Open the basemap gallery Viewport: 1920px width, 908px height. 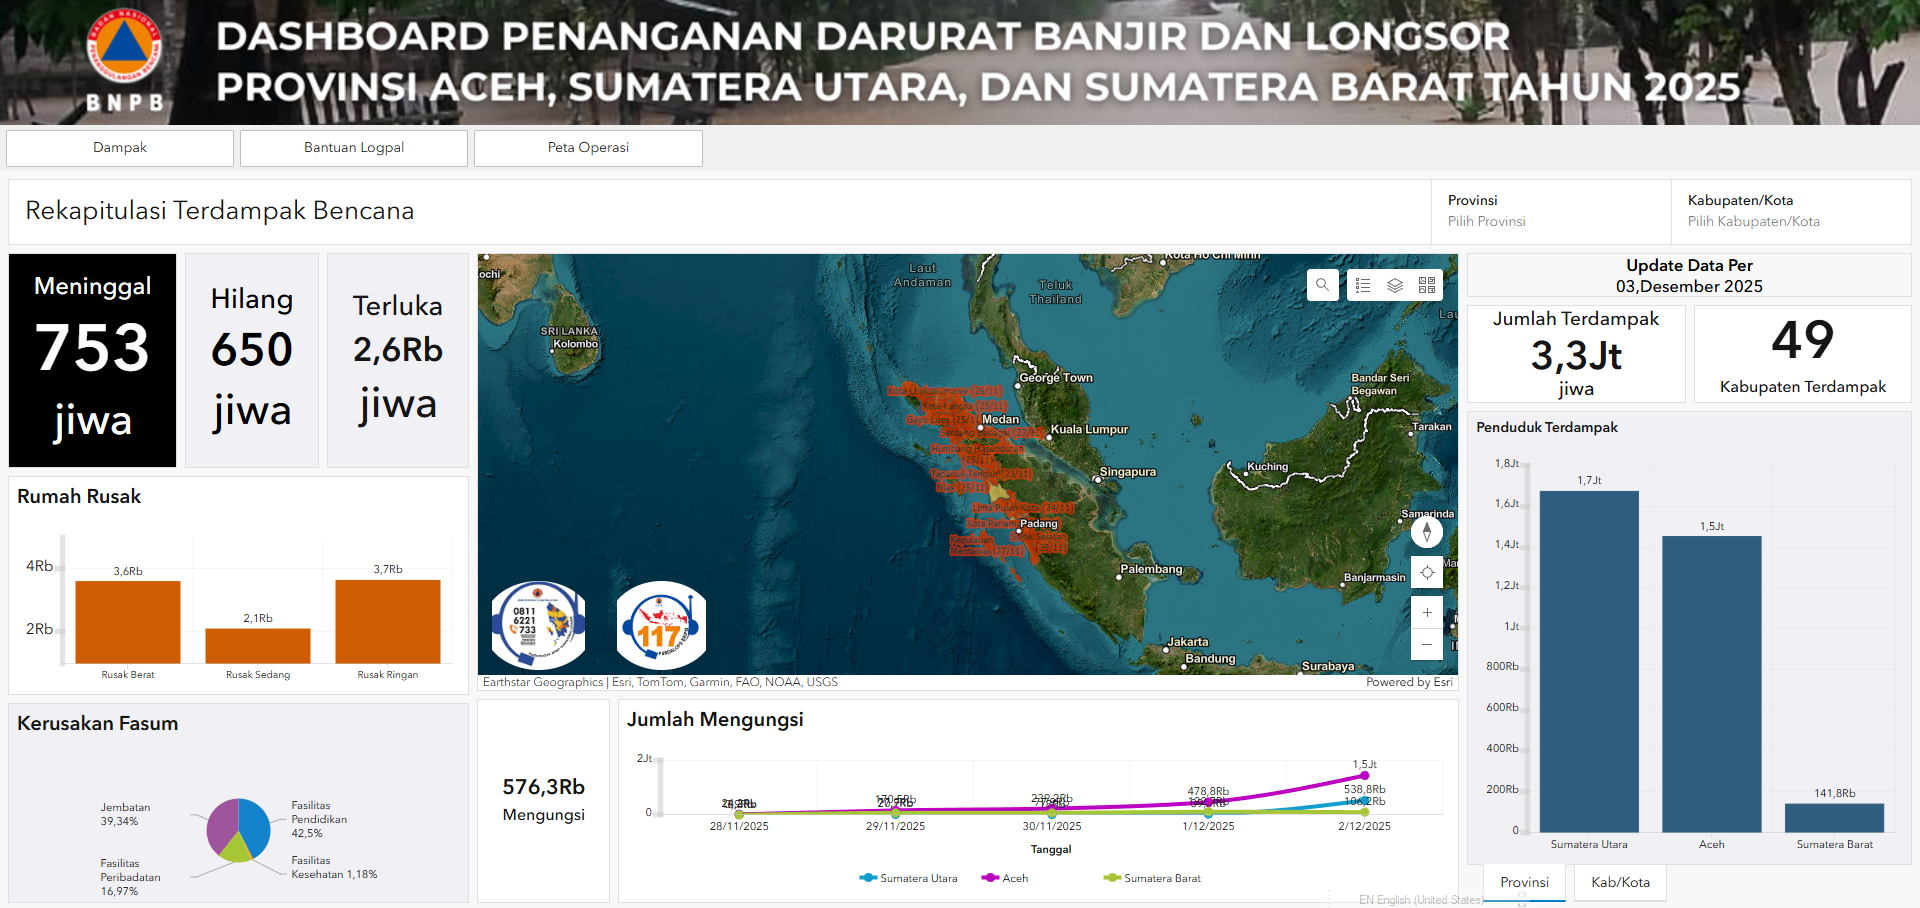[1427, 285]
